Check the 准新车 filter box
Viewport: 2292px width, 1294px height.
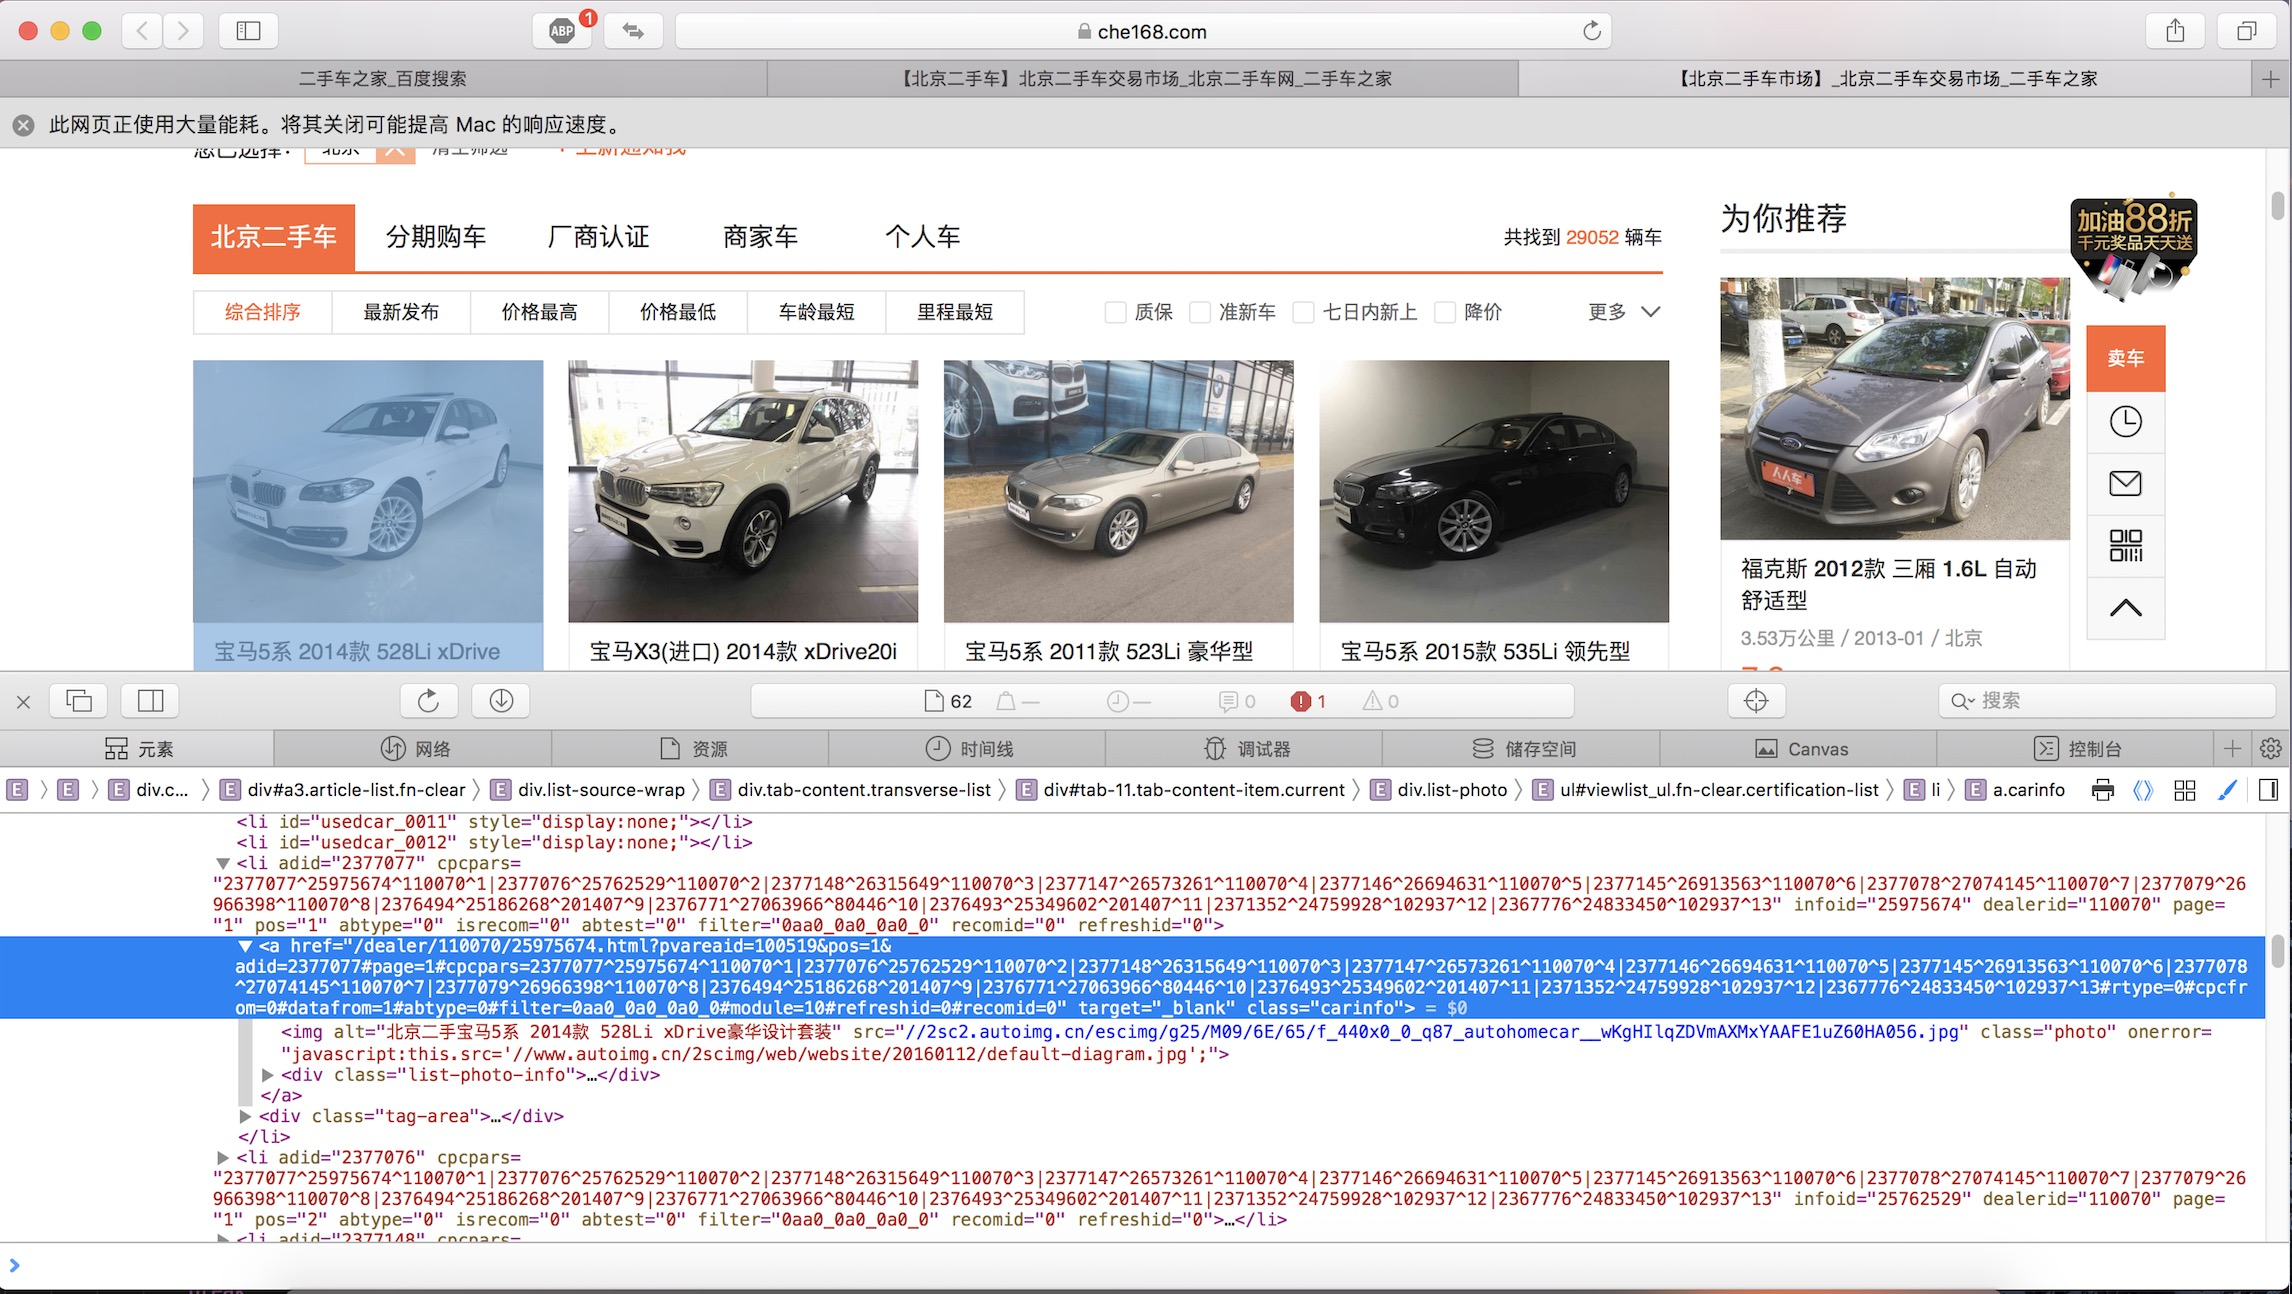click(1199, 312)
